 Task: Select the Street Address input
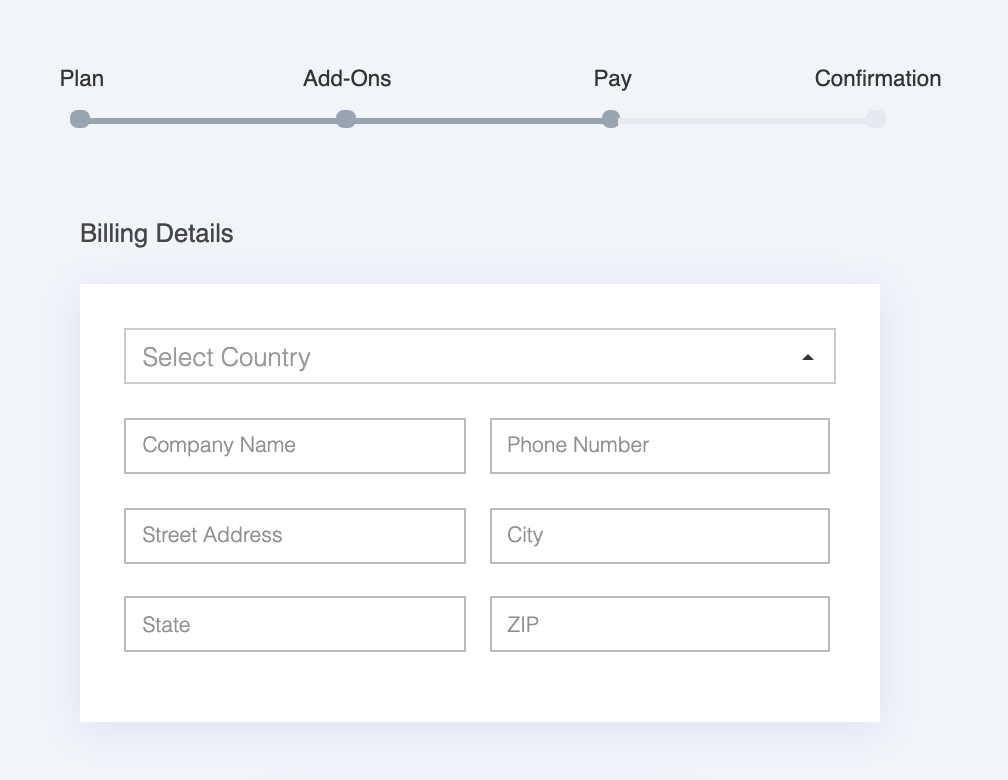295,536
